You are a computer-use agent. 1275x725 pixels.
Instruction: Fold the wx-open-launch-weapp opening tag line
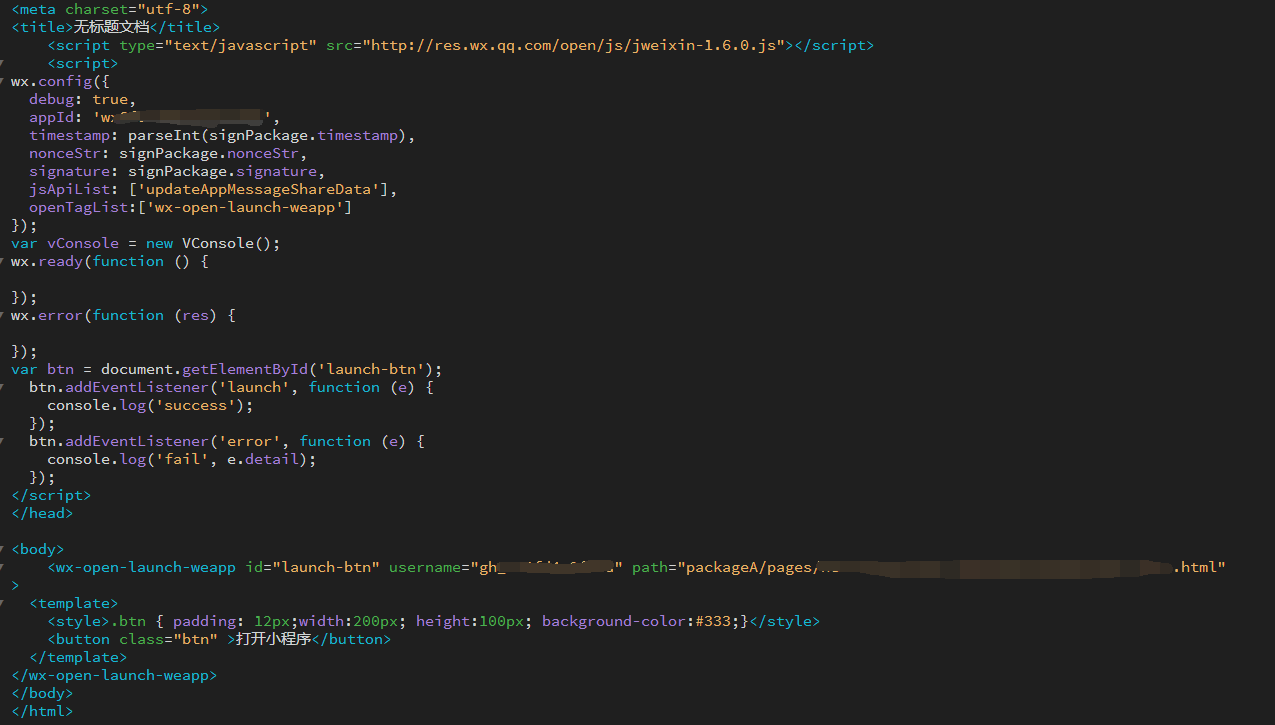pos(4,568)
